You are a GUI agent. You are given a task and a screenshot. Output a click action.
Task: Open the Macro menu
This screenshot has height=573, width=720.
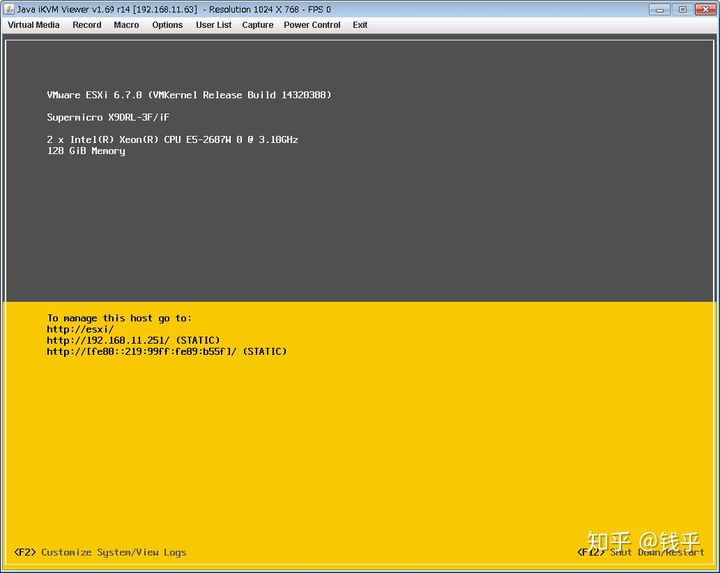tap(126, 25)
